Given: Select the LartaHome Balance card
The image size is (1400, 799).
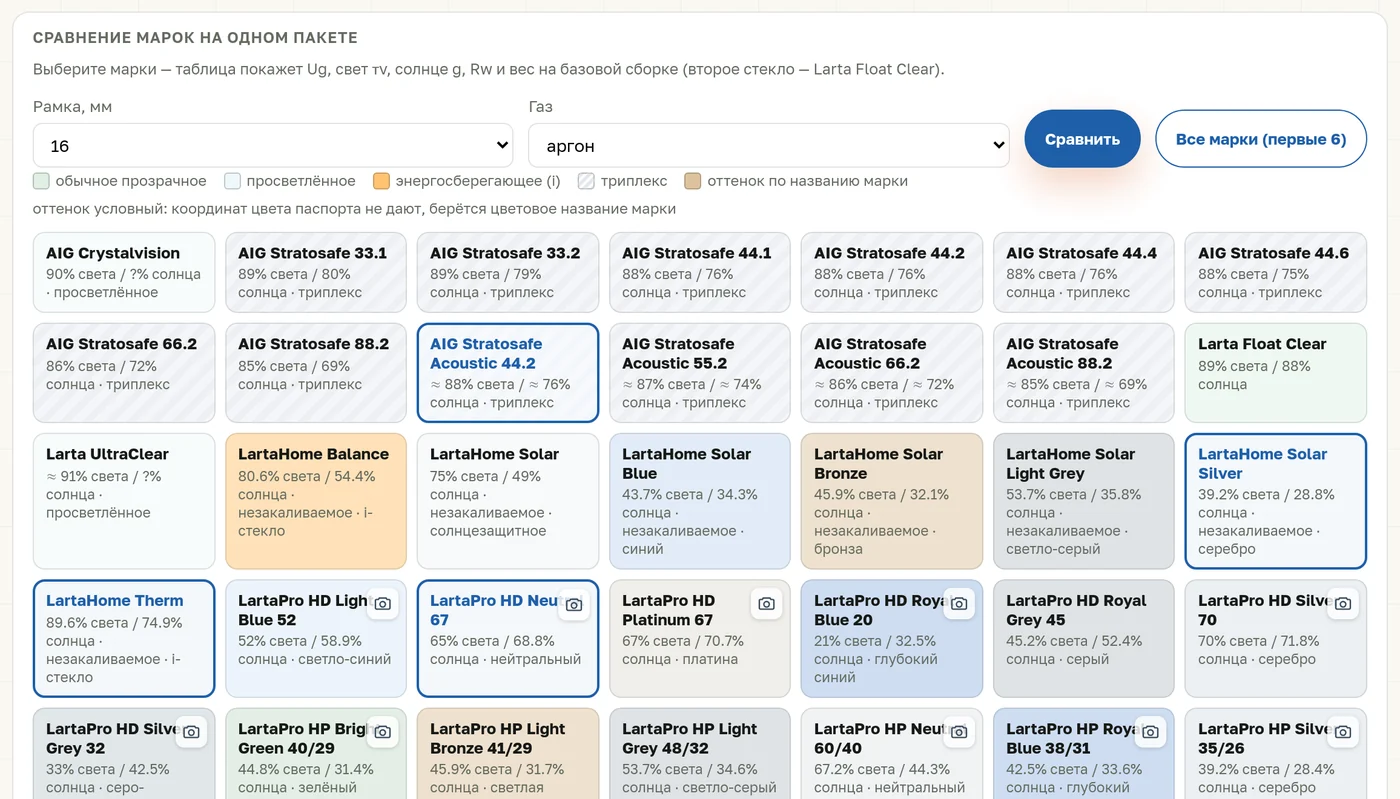Looking at the screenshot, I should tap(316, 501).
